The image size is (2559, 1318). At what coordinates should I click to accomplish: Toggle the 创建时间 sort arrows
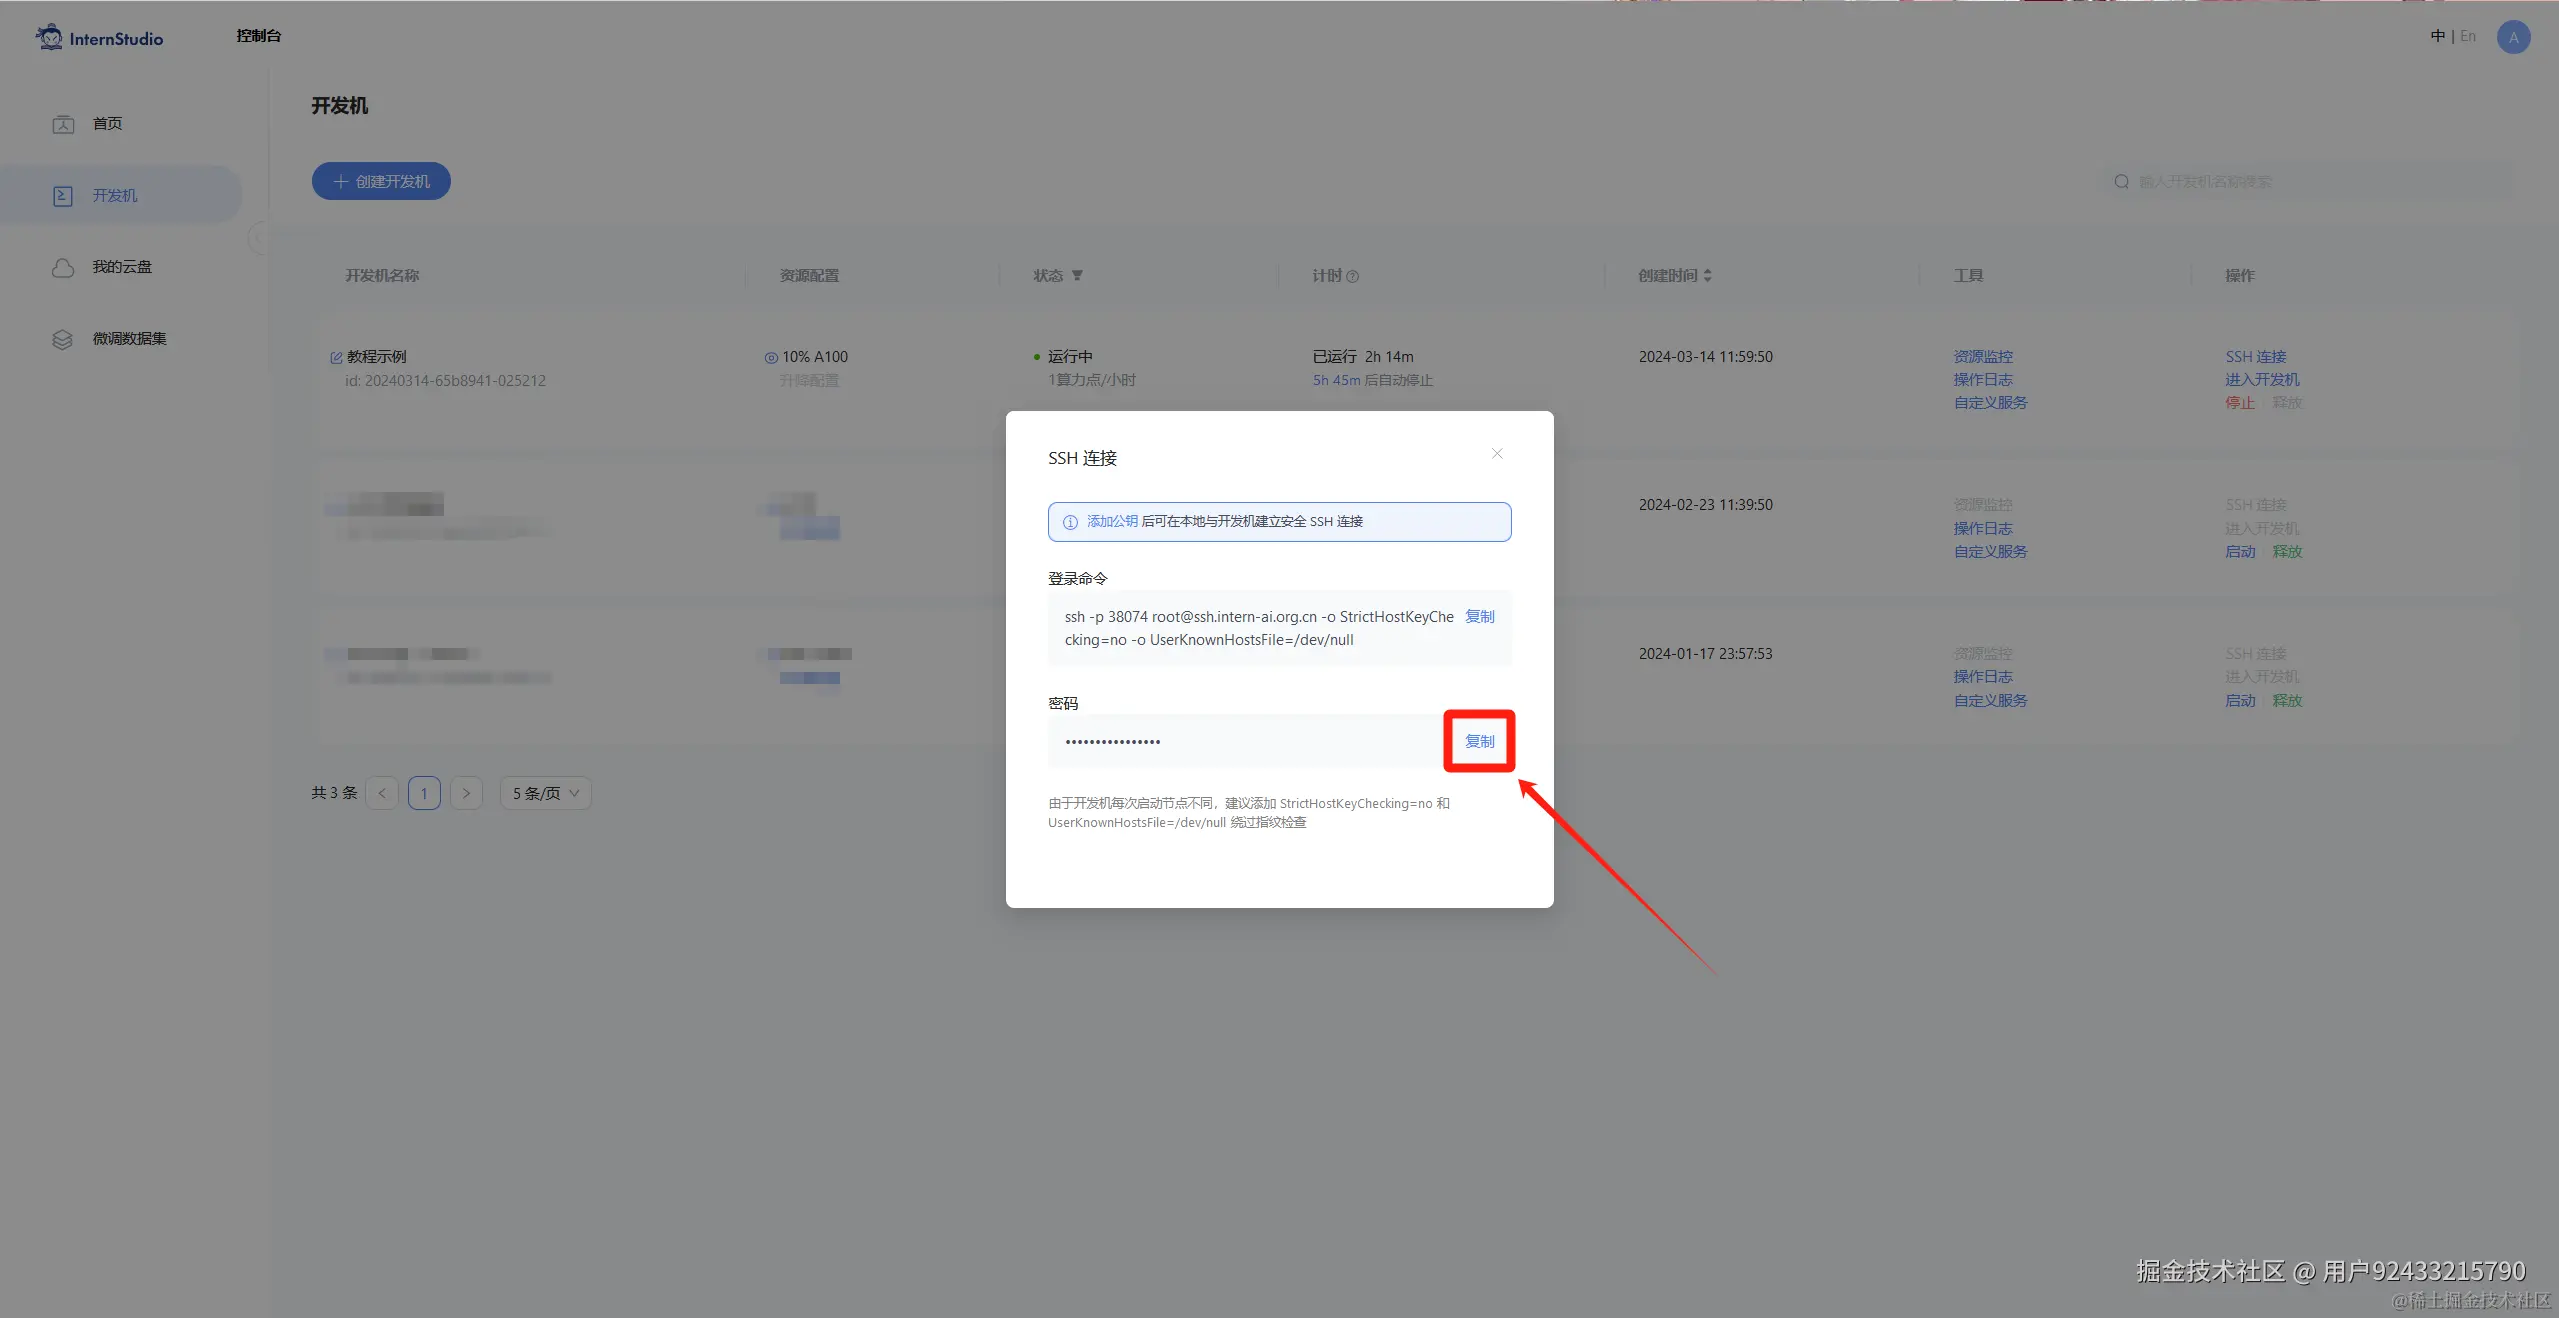tap(1708, 275)
